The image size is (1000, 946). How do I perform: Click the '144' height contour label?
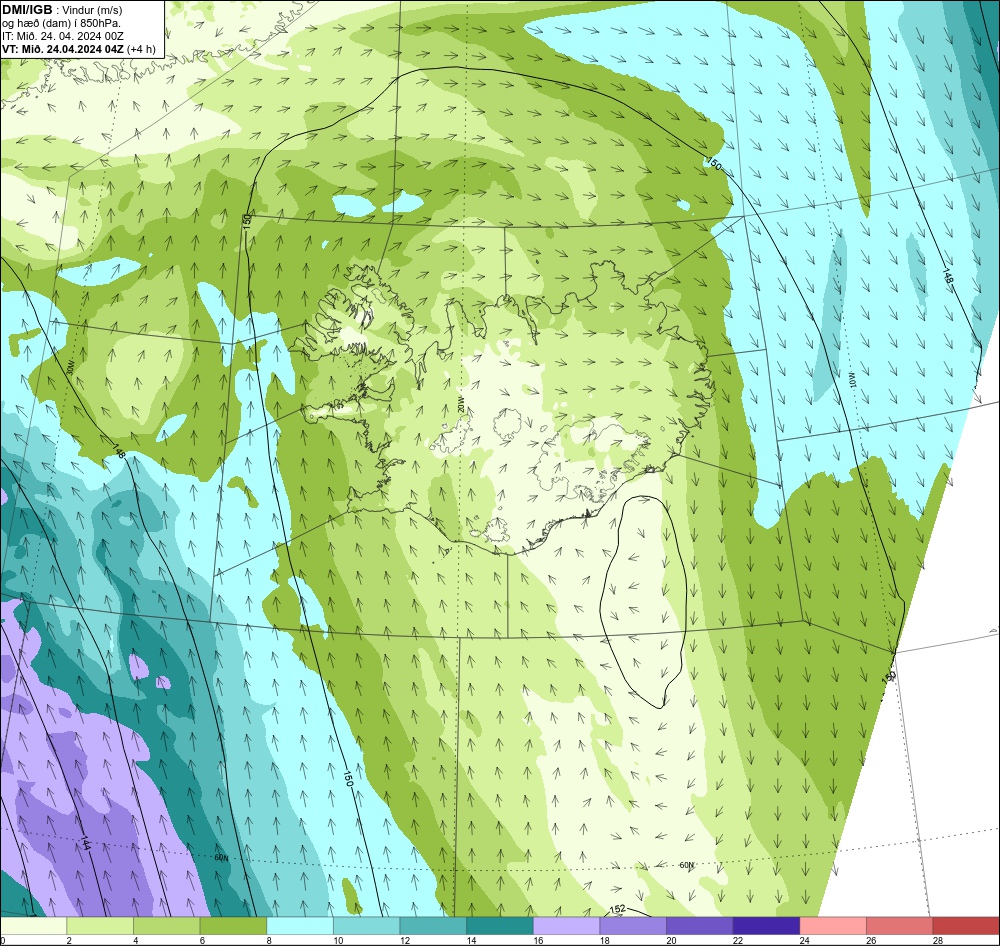85,843
